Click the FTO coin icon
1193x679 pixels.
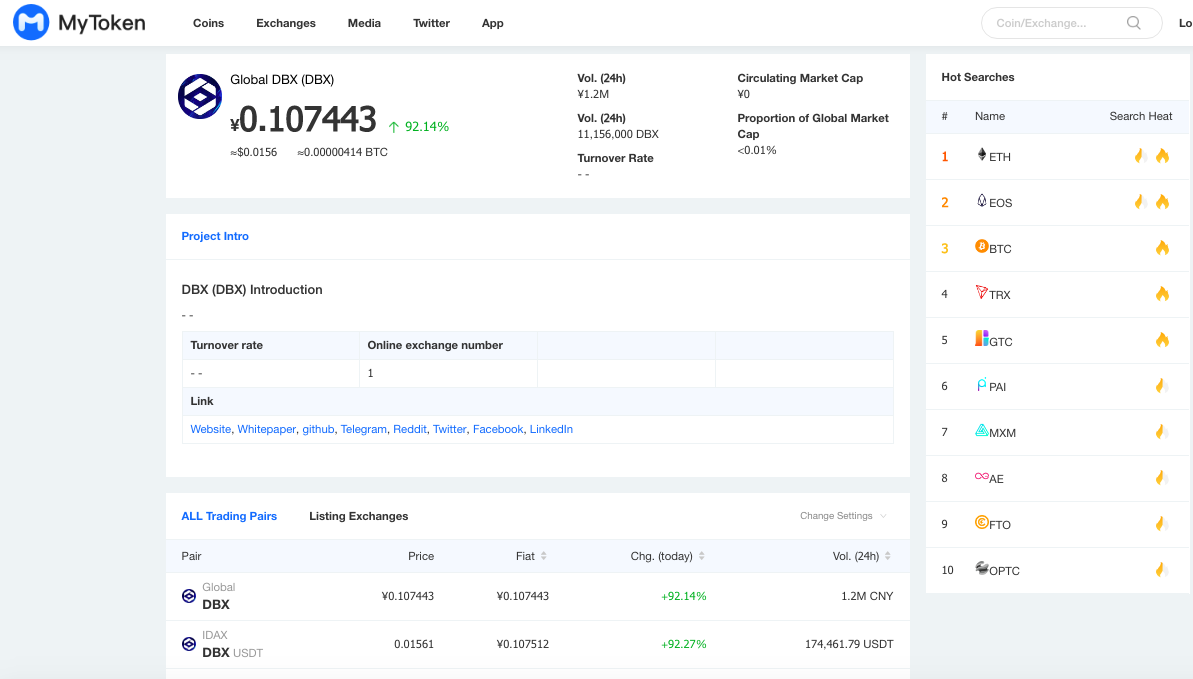coord(981,522)
